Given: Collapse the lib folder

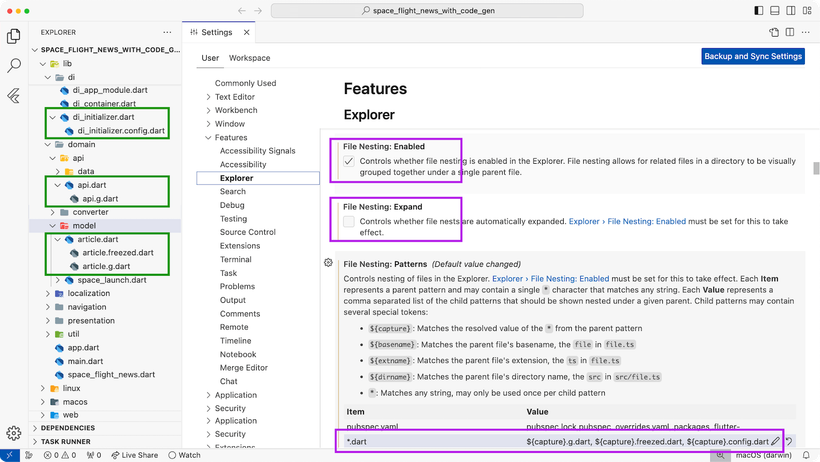Looking at the screenshot, I should pyautogui.click(x=43, y=64).
